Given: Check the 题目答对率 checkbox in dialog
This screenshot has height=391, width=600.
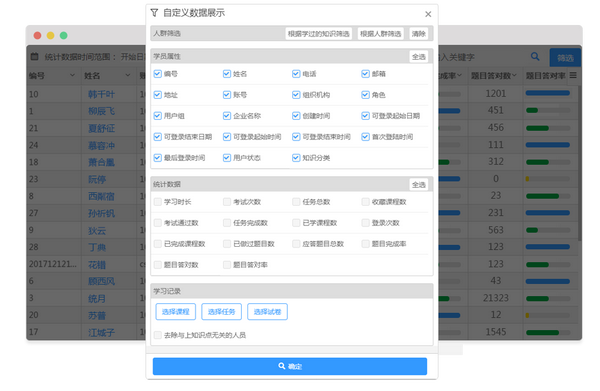Looking at the screenshot, I should click(227, 265).
